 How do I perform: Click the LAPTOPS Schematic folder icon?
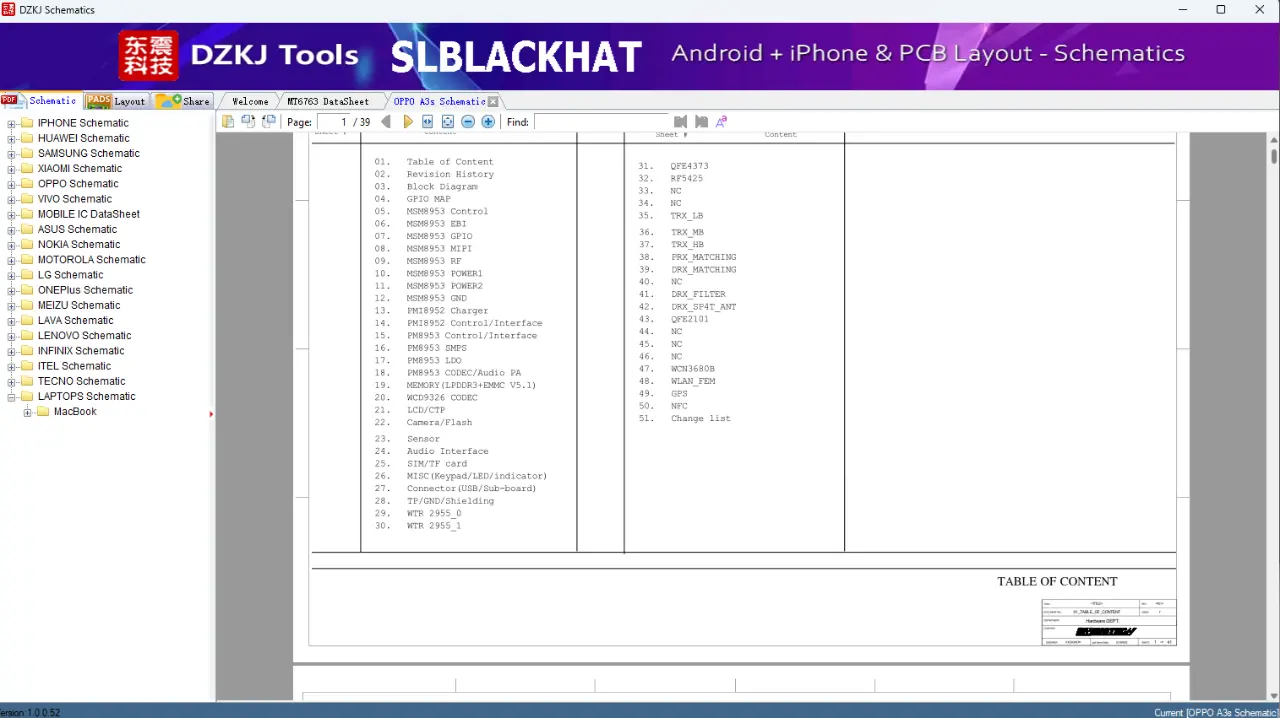27,396
